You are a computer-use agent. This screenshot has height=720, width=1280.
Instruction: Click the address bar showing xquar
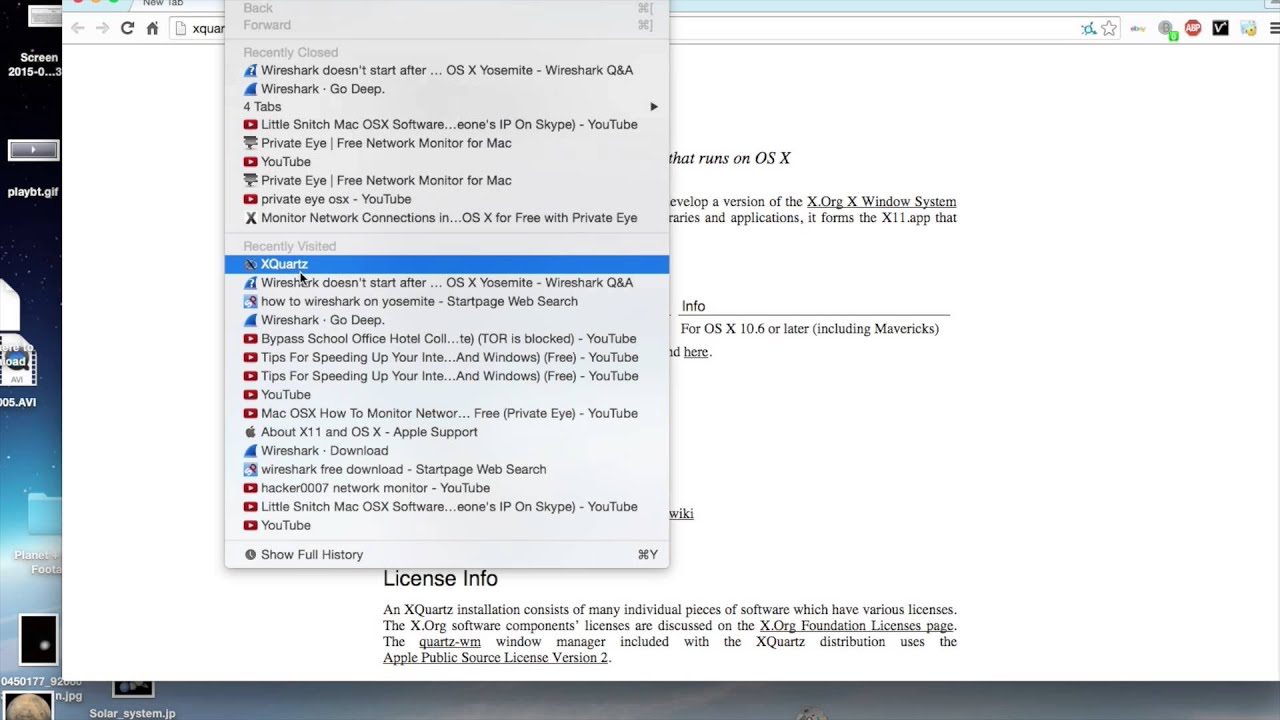coord(206,28)
